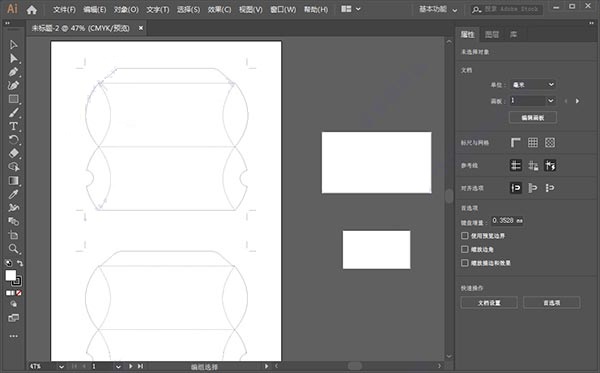Swap fill and stroke colors
The image size is (600, 373).
click(20, 263)
